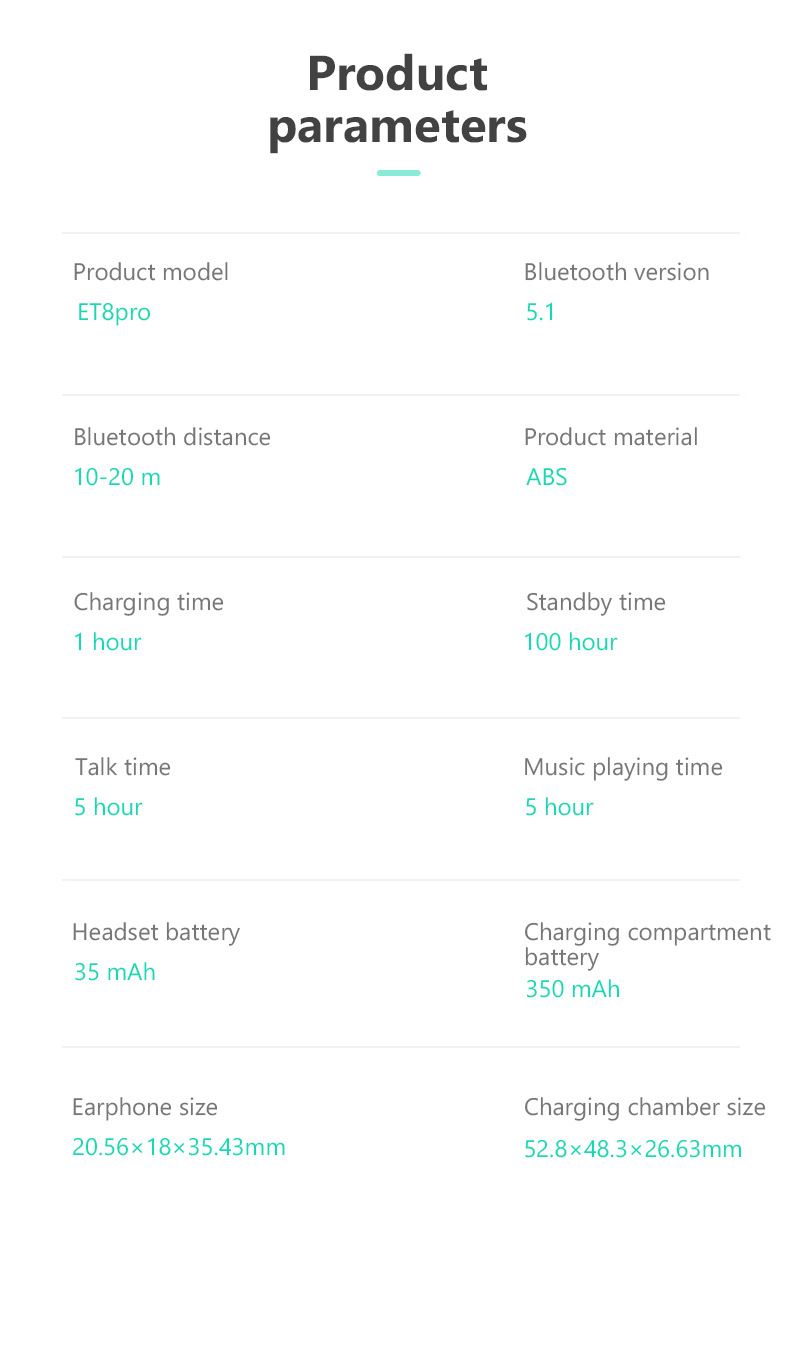This screenshot has height=1349, width=790.
Task: Click the 350 mAh battery value
Action: tap(573, 989)
